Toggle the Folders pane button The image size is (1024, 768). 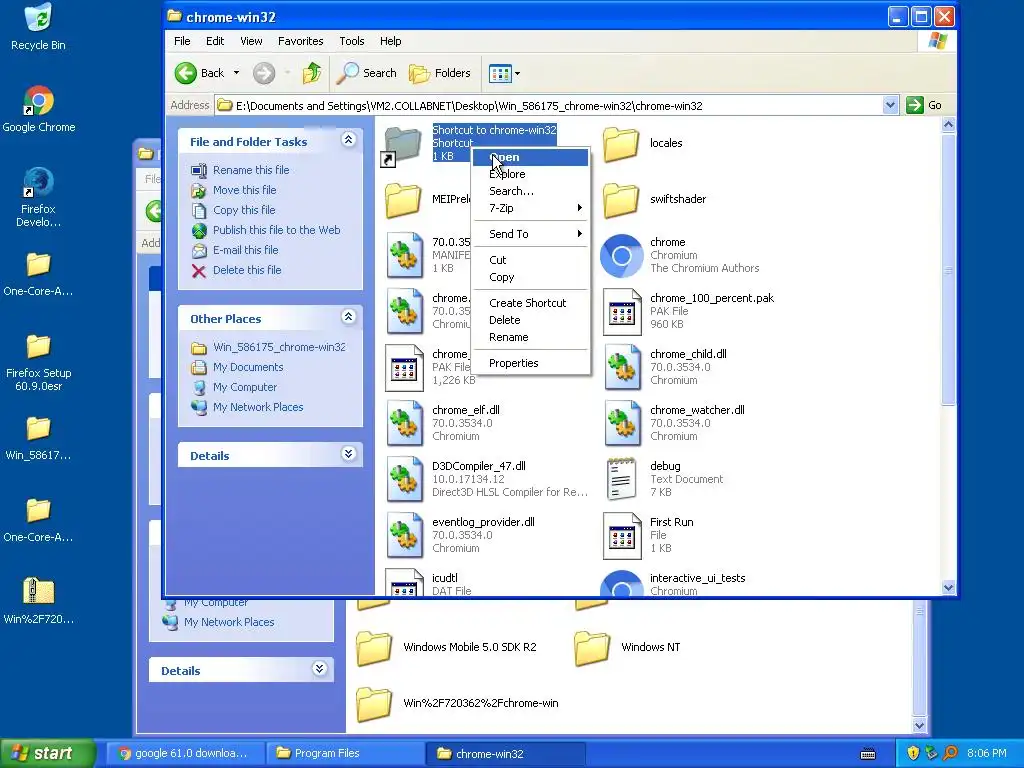click(x=440, y=73)
